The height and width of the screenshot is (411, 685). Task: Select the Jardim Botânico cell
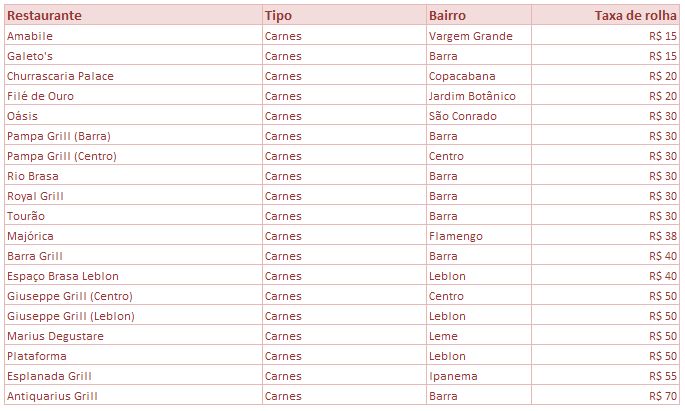[479, 96]
